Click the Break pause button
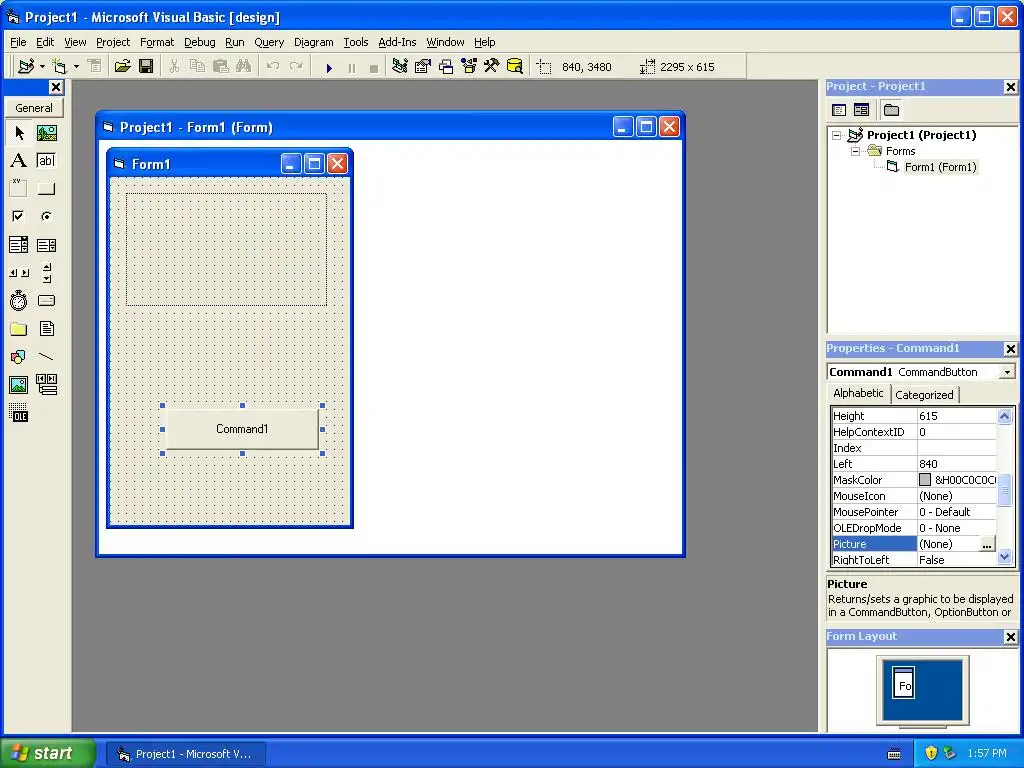The image size is (1024, 768). [x=352, y=67]
